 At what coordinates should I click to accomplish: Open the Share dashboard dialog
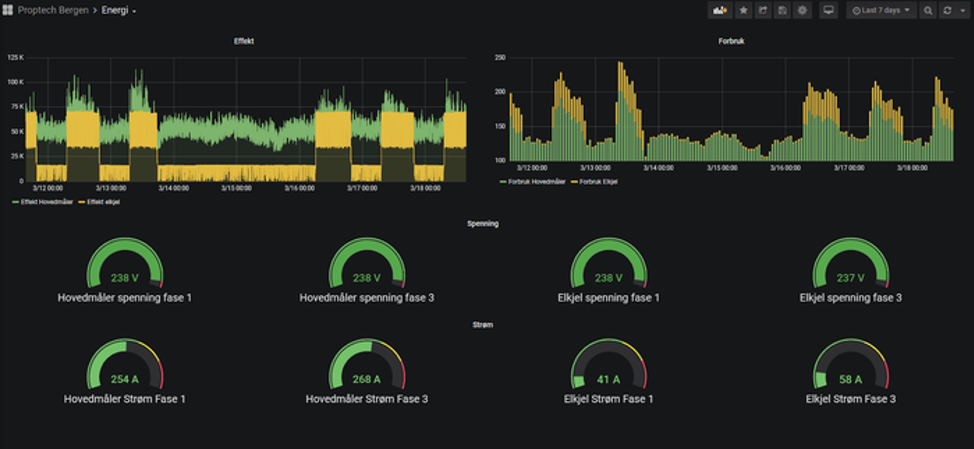click(x=763, y=10)
